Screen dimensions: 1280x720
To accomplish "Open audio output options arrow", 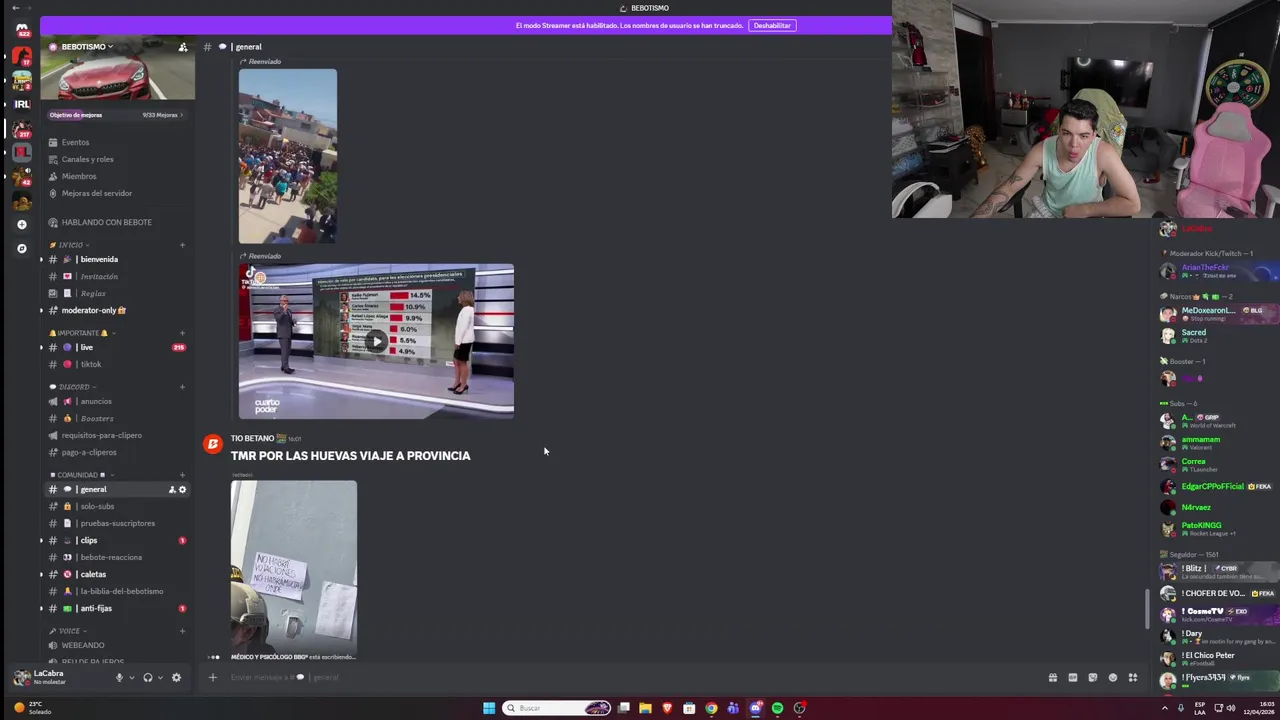I will pos(159,678).
